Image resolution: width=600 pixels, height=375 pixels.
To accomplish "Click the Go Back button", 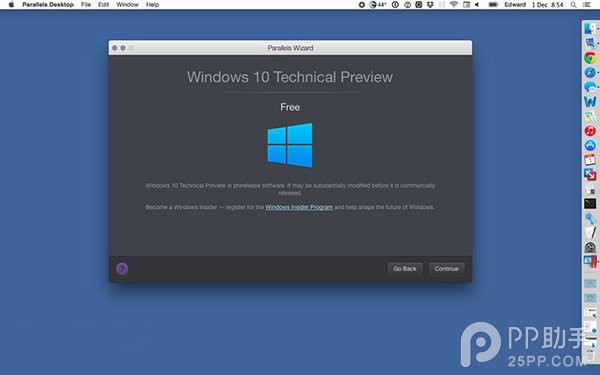I will click(405, 269).
